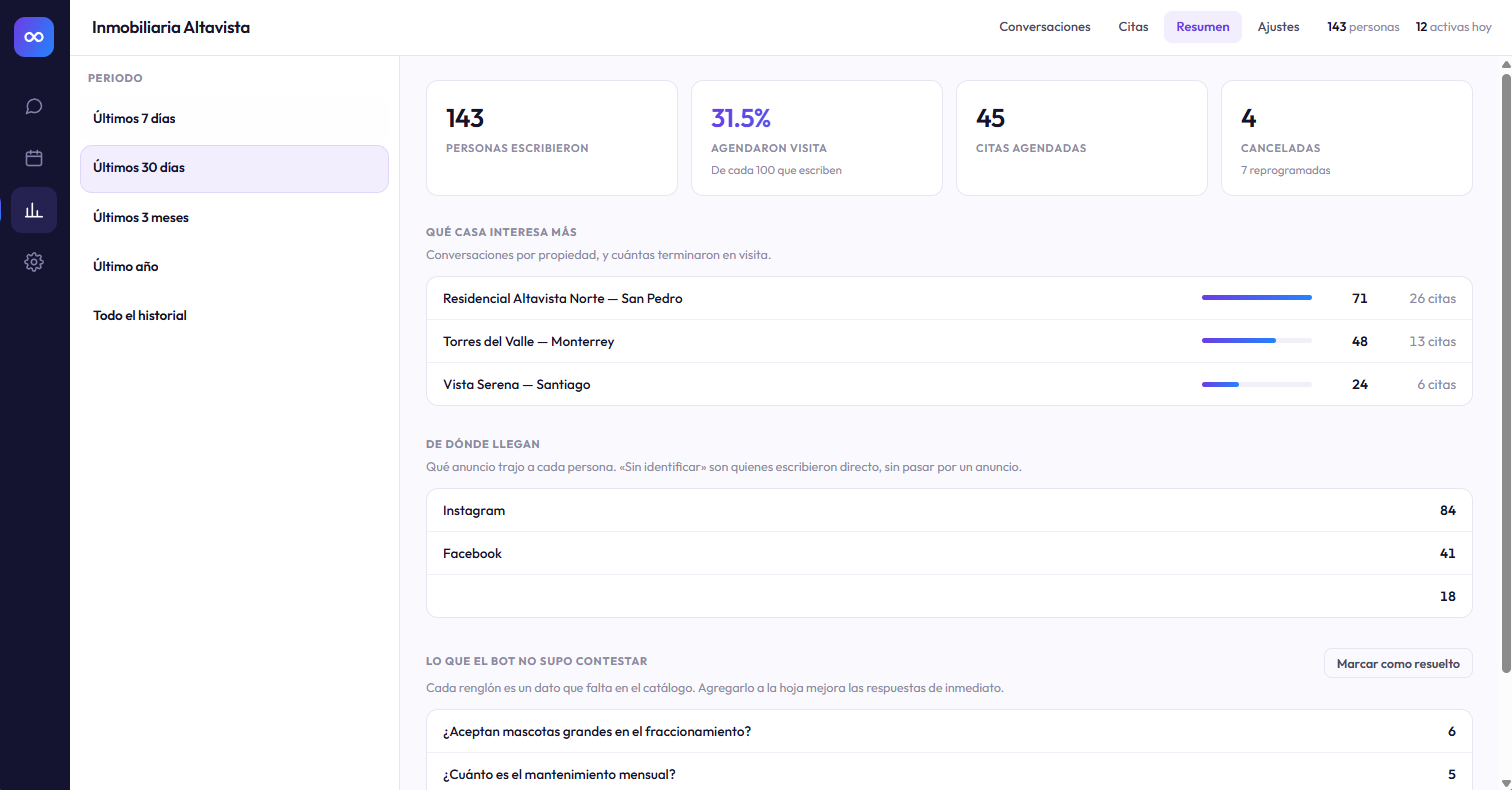Click the 143 personas counter in header
This screenshot has height=790, width=1512.
click(1363, 27)
